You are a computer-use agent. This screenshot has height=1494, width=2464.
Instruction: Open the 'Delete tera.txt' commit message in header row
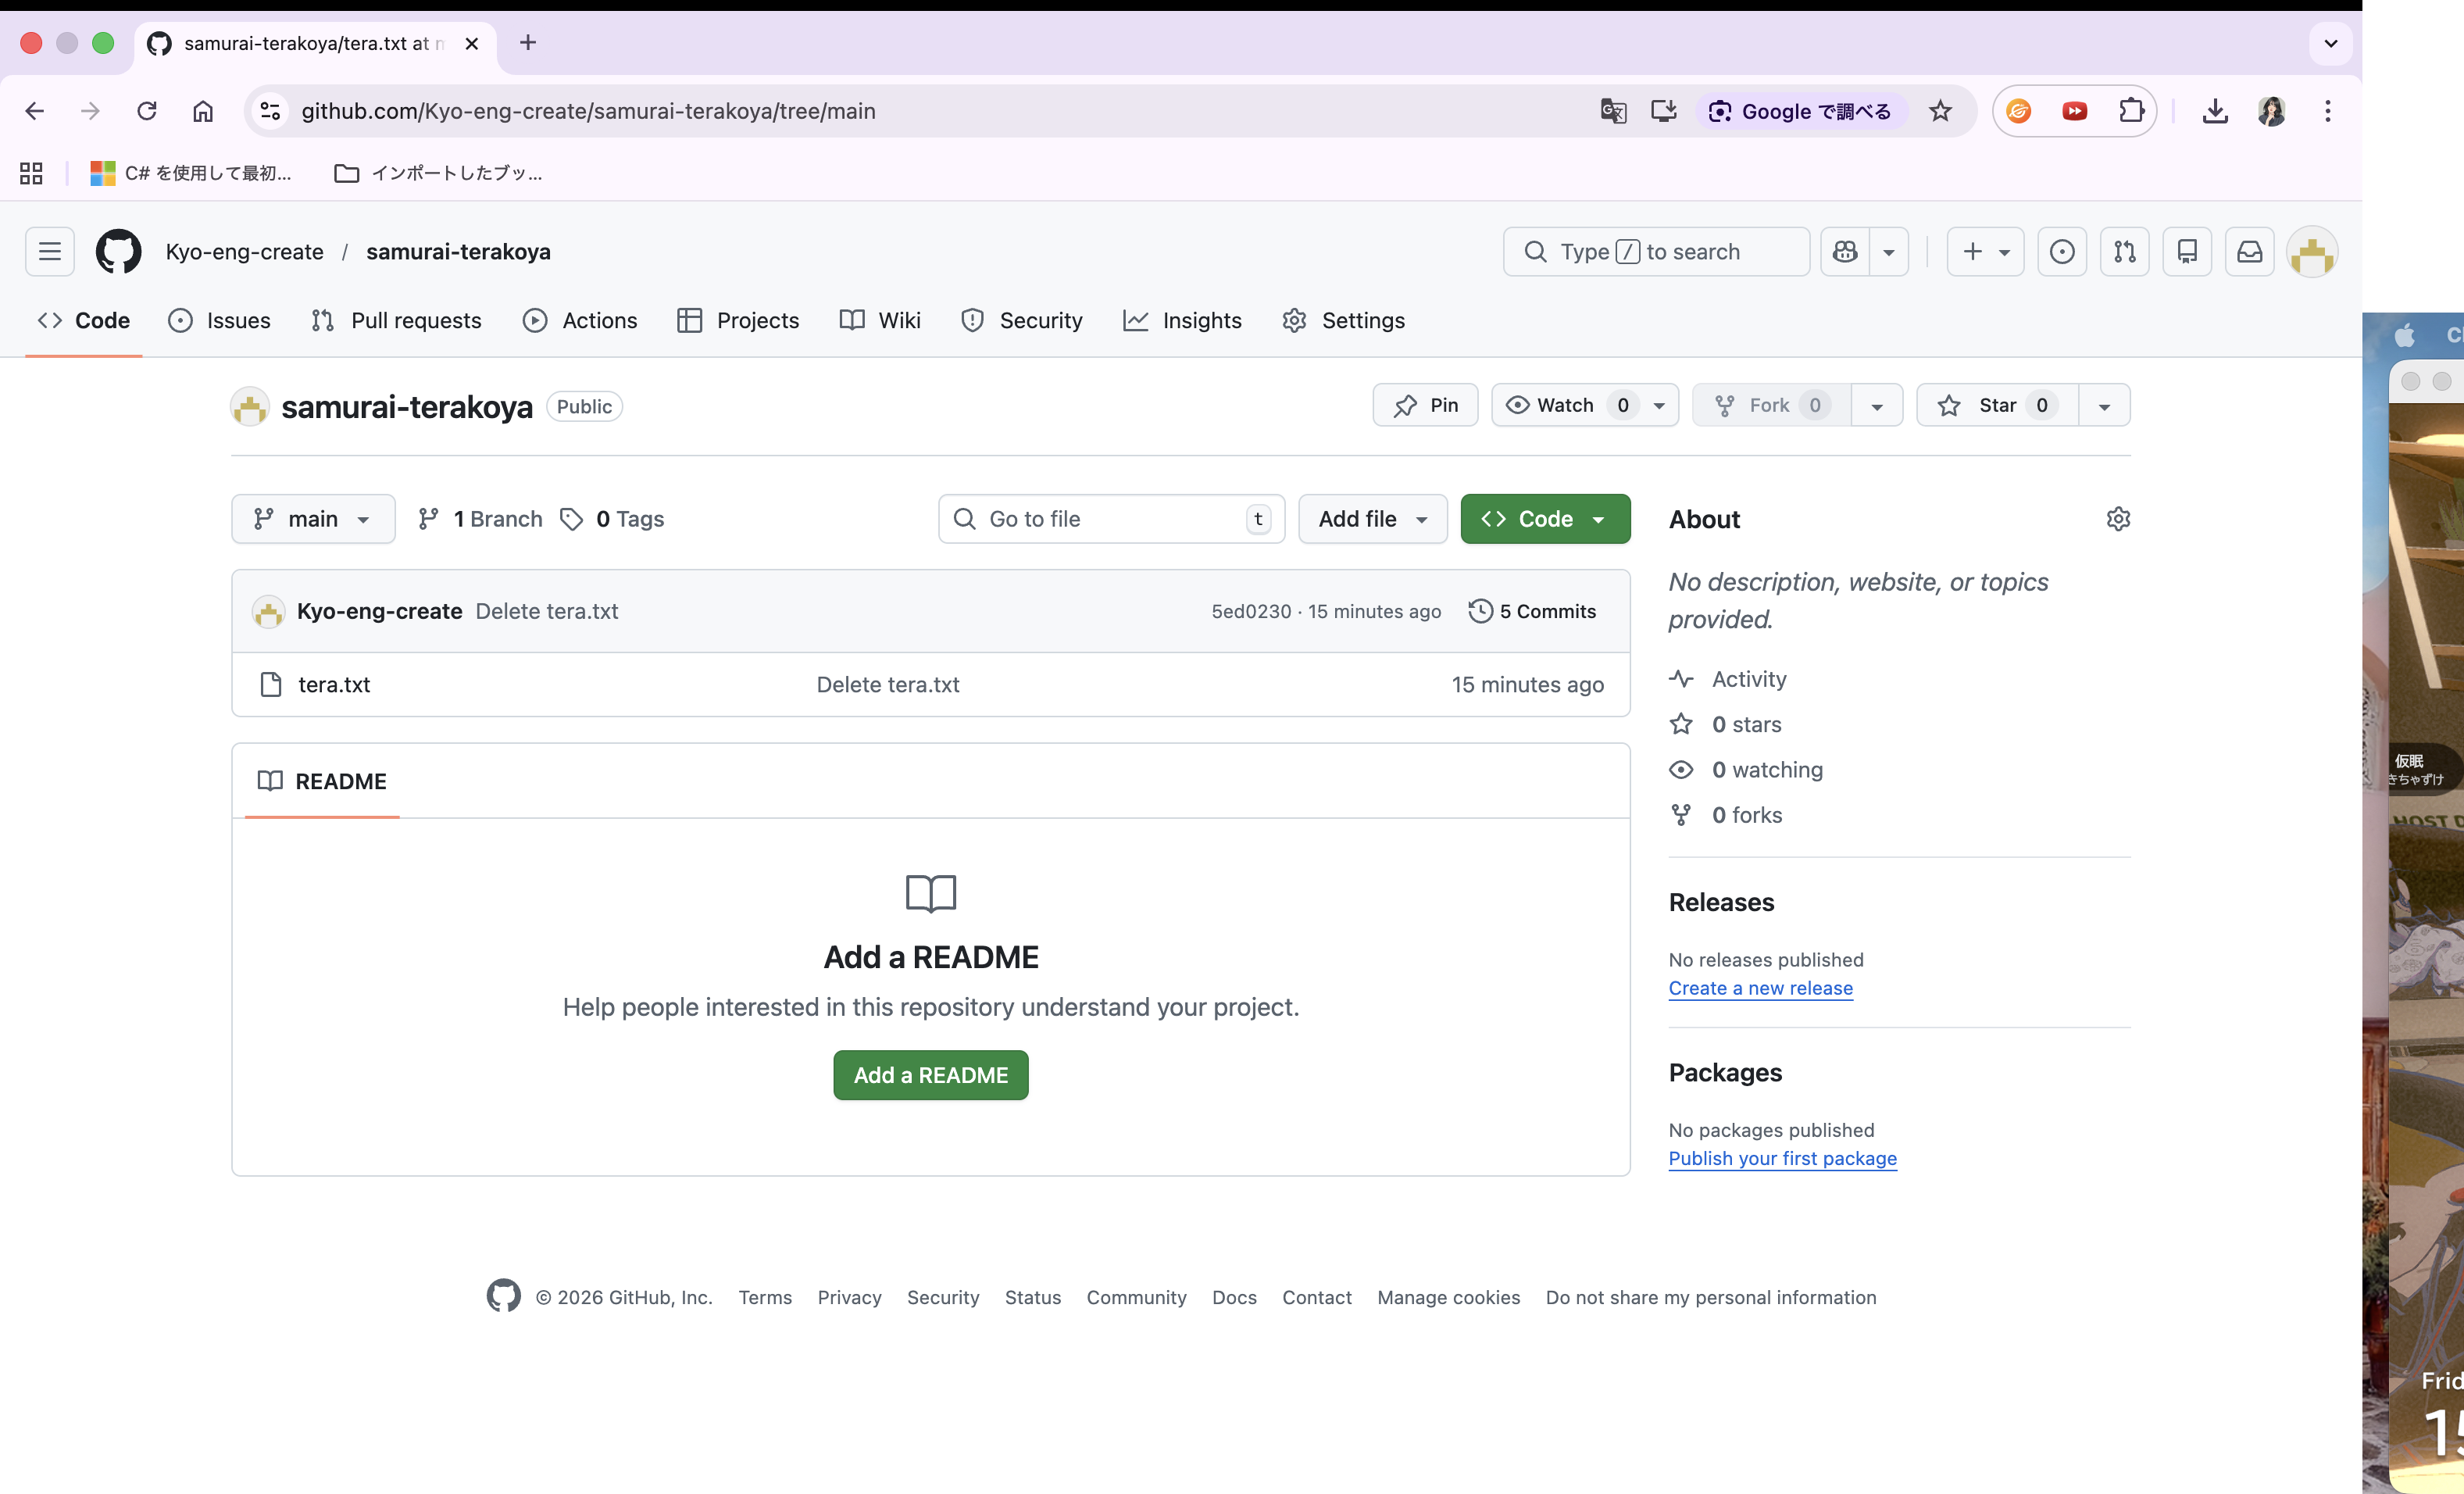547,611
